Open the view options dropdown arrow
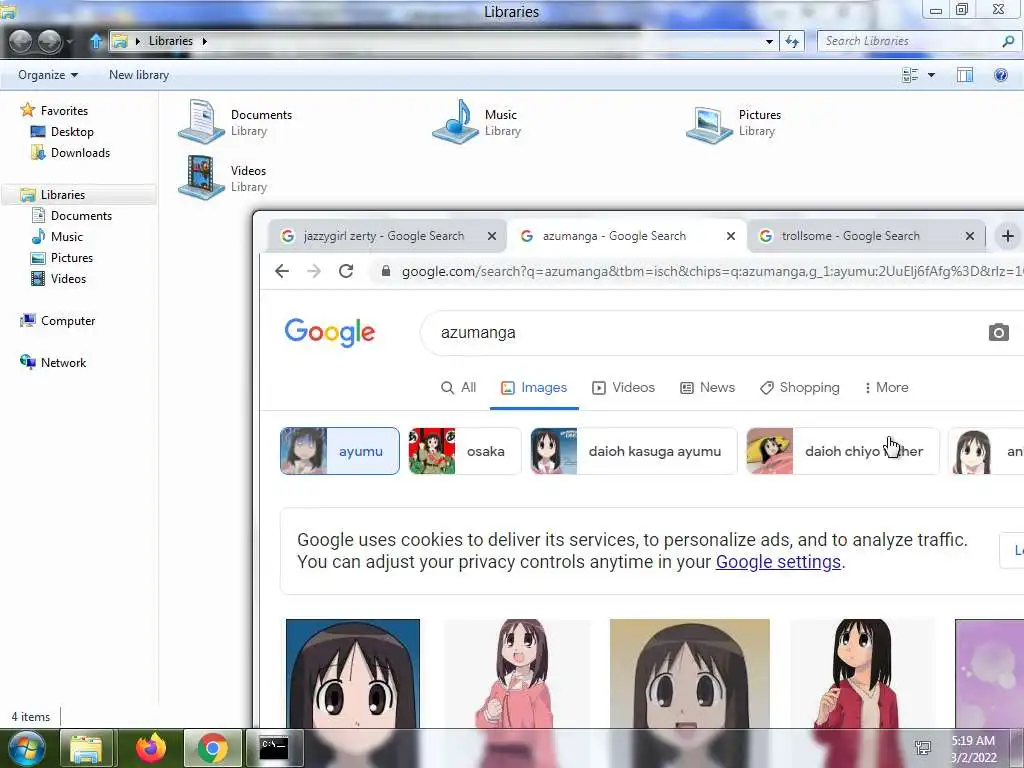Screen dimensions: 1024x768 (x=931, y=75)
